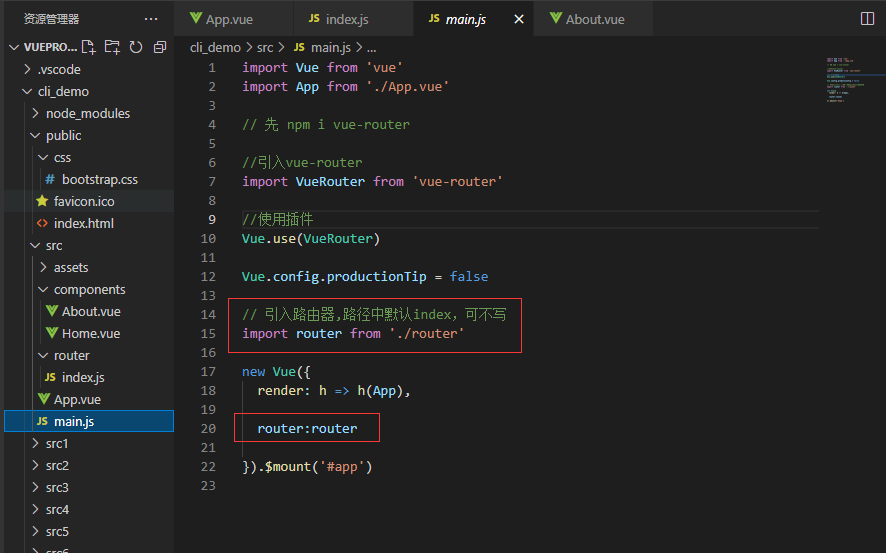The image size is (886, 553).
Task: Open favicon.ico in the file tree
Action: click(x=89, y=201)
